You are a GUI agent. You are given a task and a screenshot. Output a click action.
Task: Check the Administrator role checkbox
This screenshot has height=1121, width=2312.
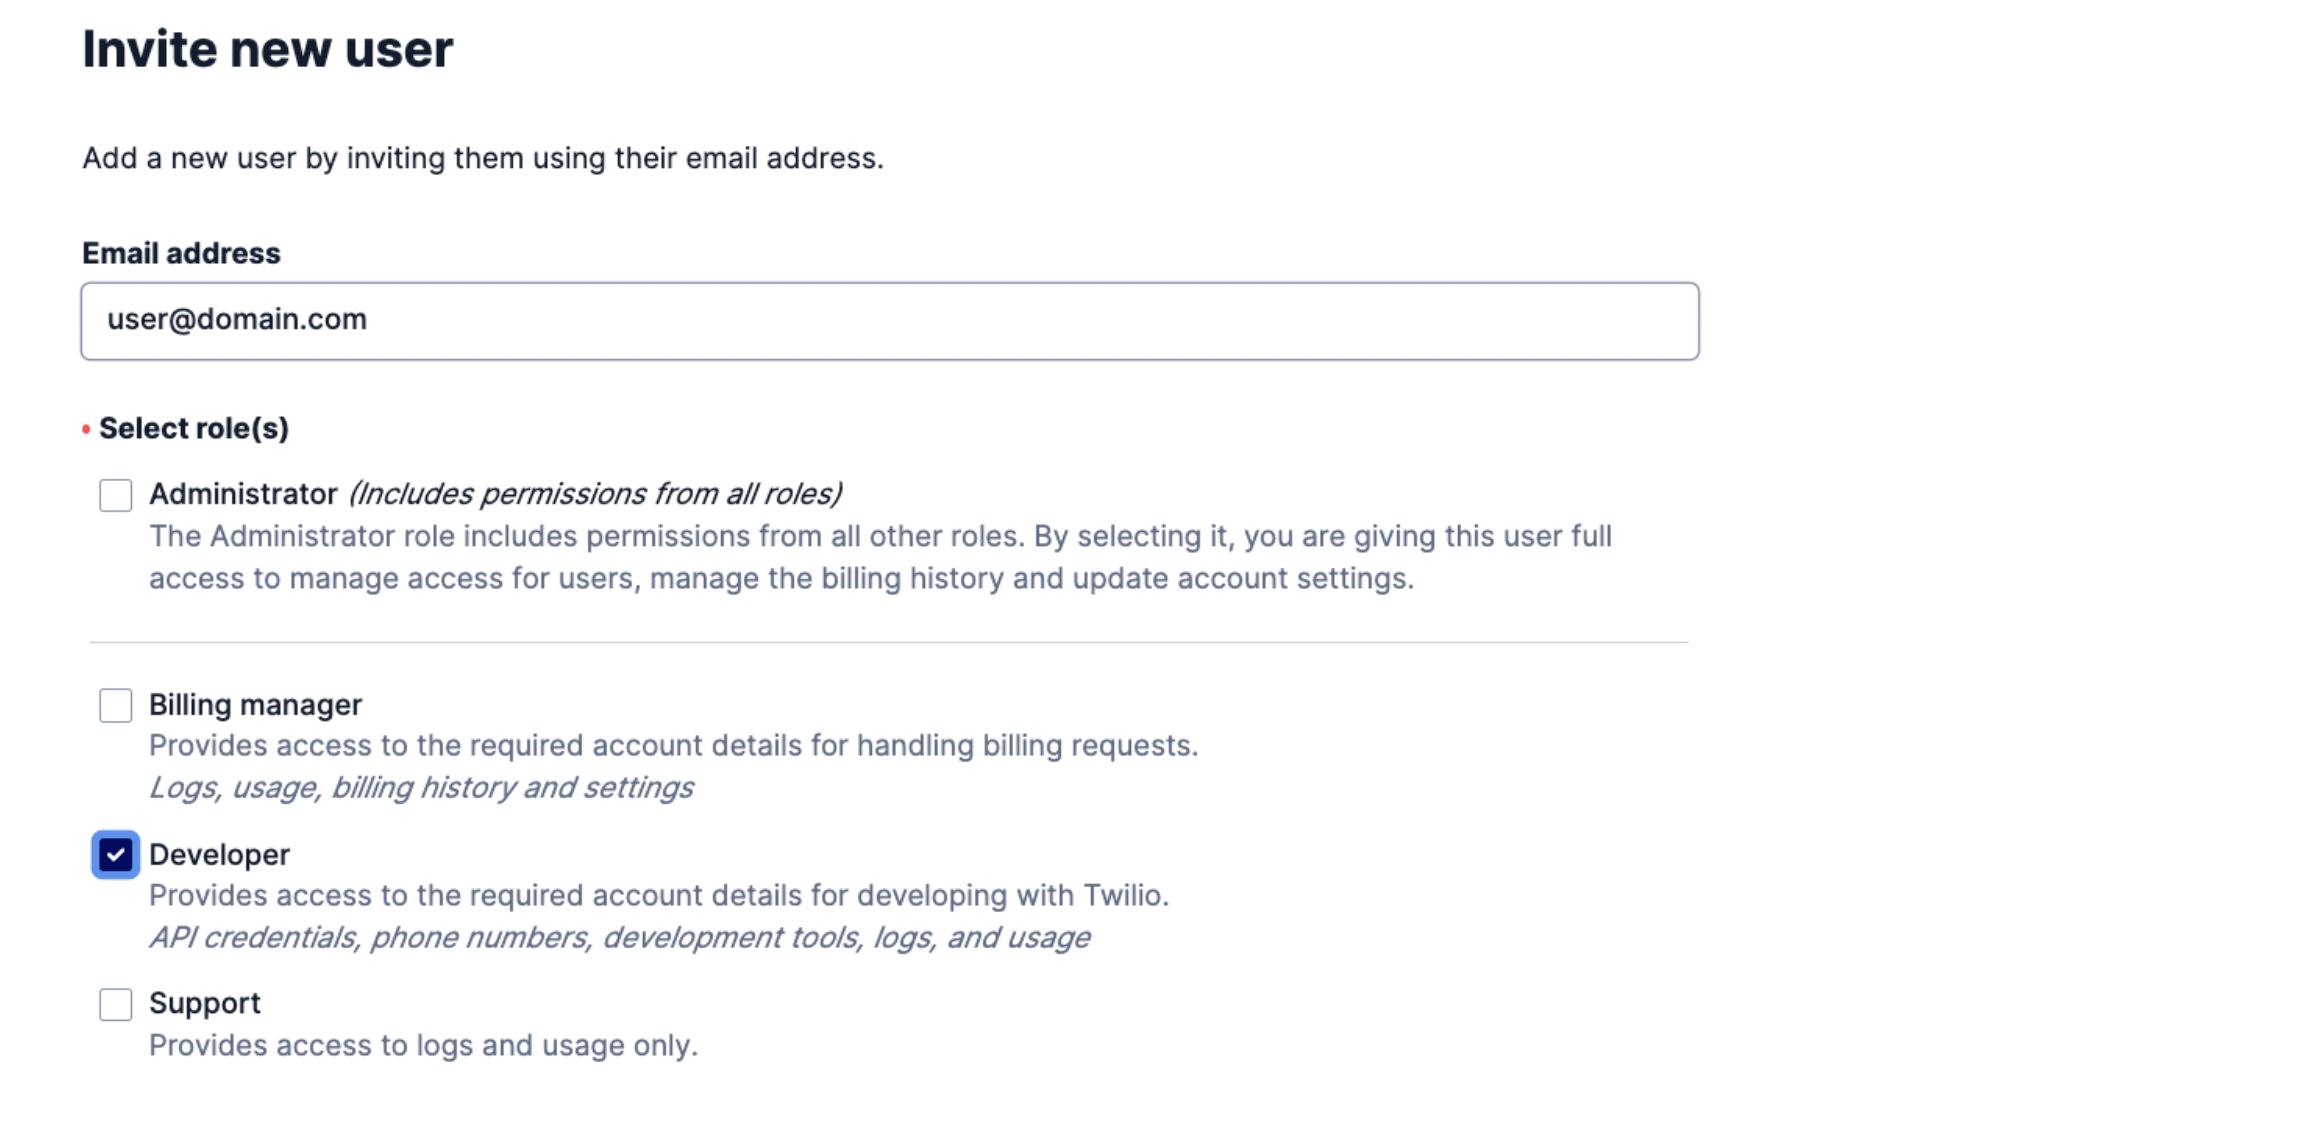[116, 495]
